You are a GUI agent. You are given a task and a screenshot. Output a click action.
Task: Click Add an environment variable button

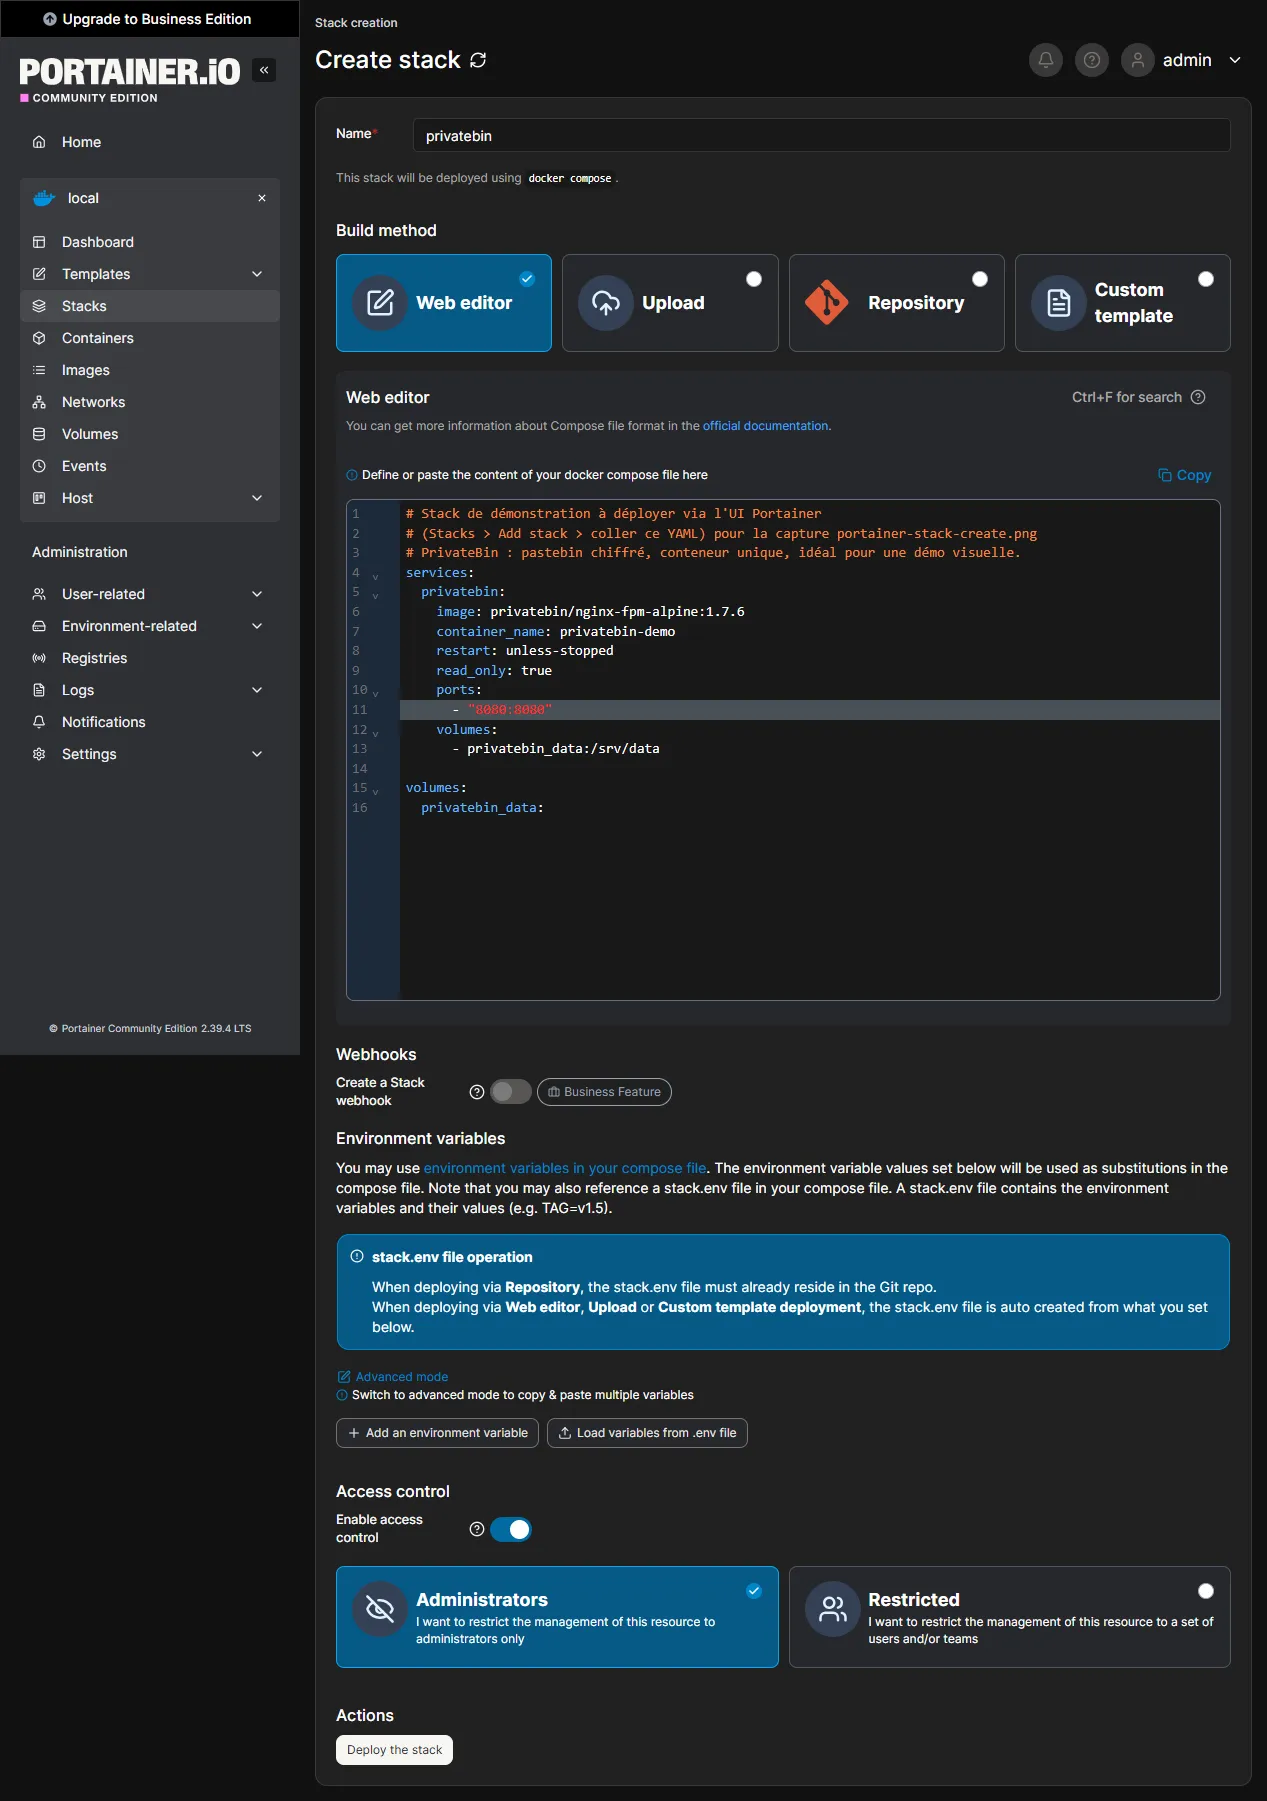click(x=437, y=1433)
